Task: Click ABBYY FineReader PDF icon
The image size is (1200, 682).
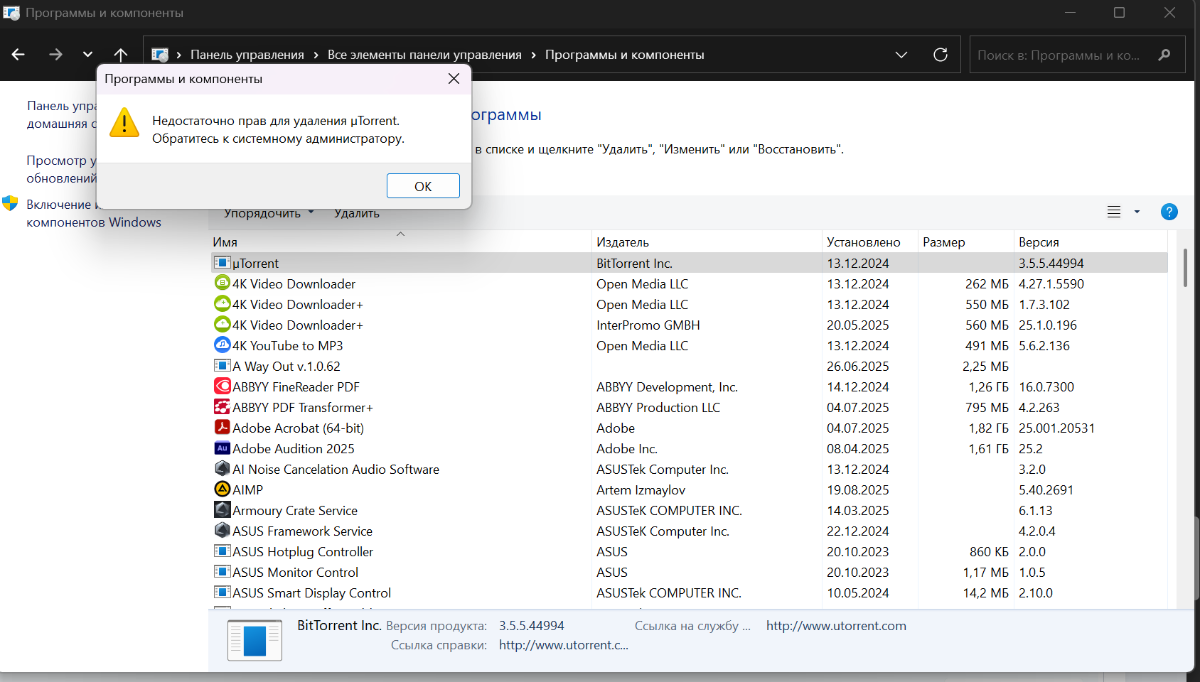Action: pos(222,387)
